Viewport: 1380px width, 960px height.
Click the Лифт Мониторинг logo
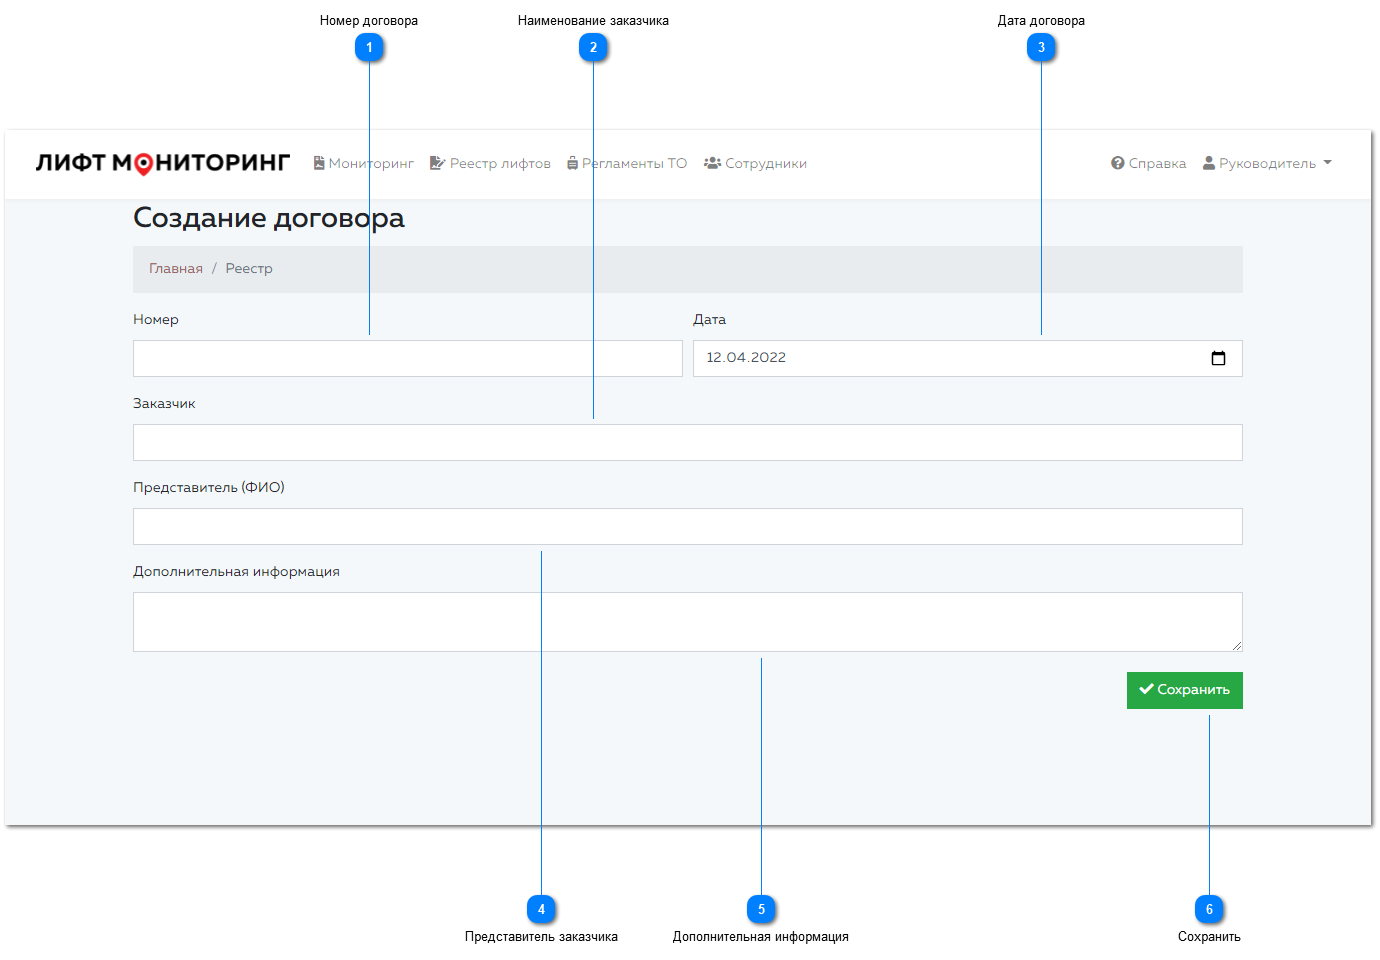click(x=163, y=163)
